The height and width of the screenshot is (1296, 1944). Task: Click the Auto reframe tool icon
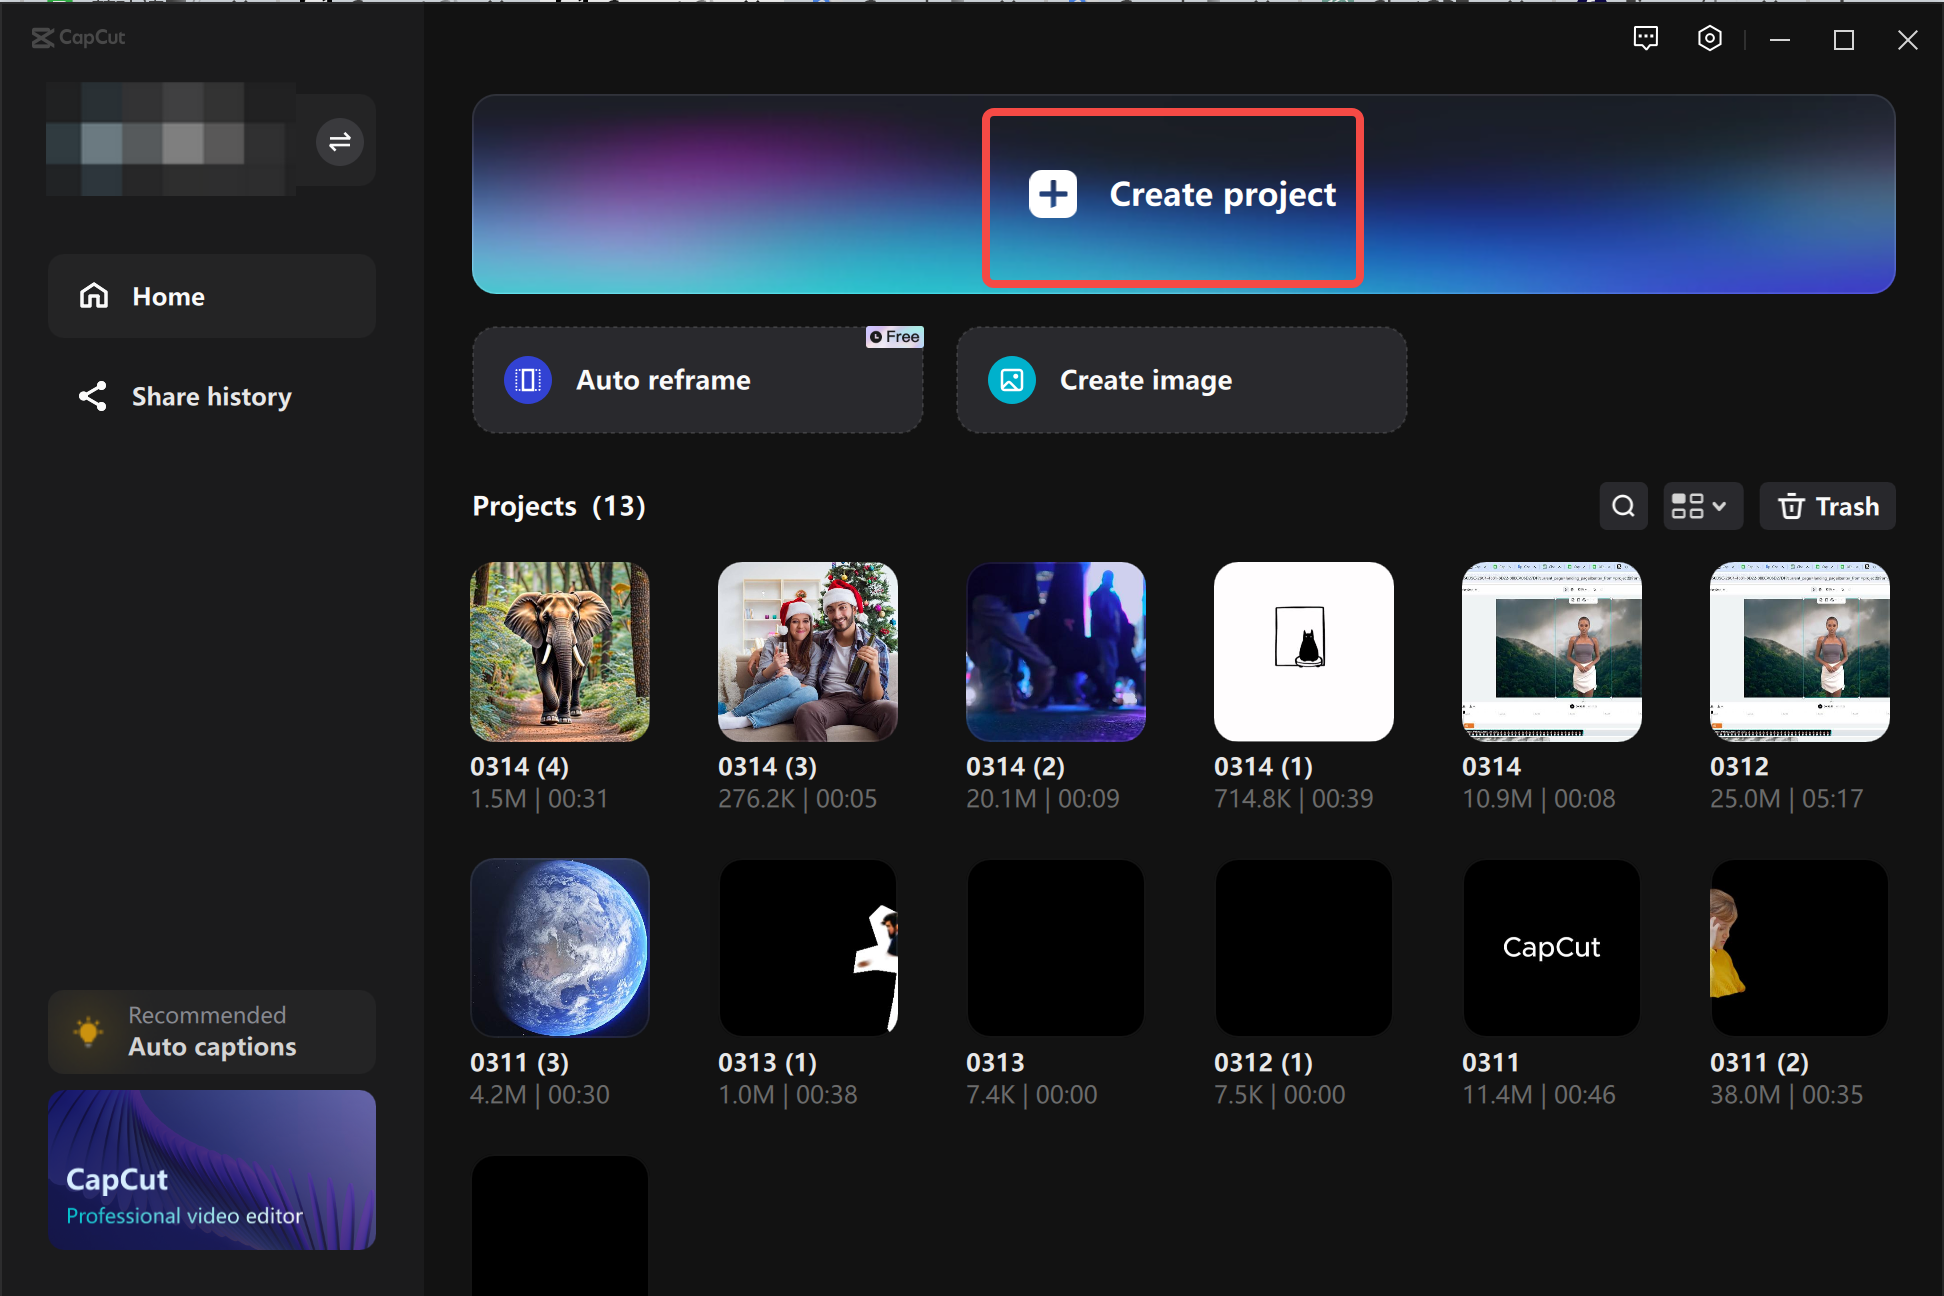point(527,380)
